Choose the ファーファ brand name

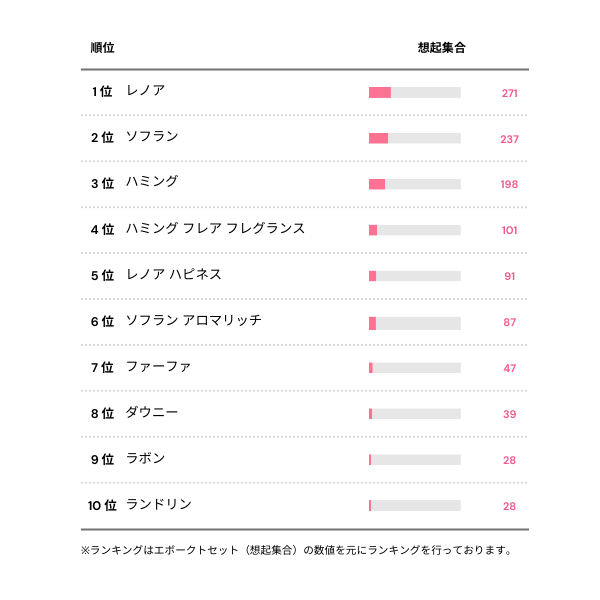tap(158, 367)
